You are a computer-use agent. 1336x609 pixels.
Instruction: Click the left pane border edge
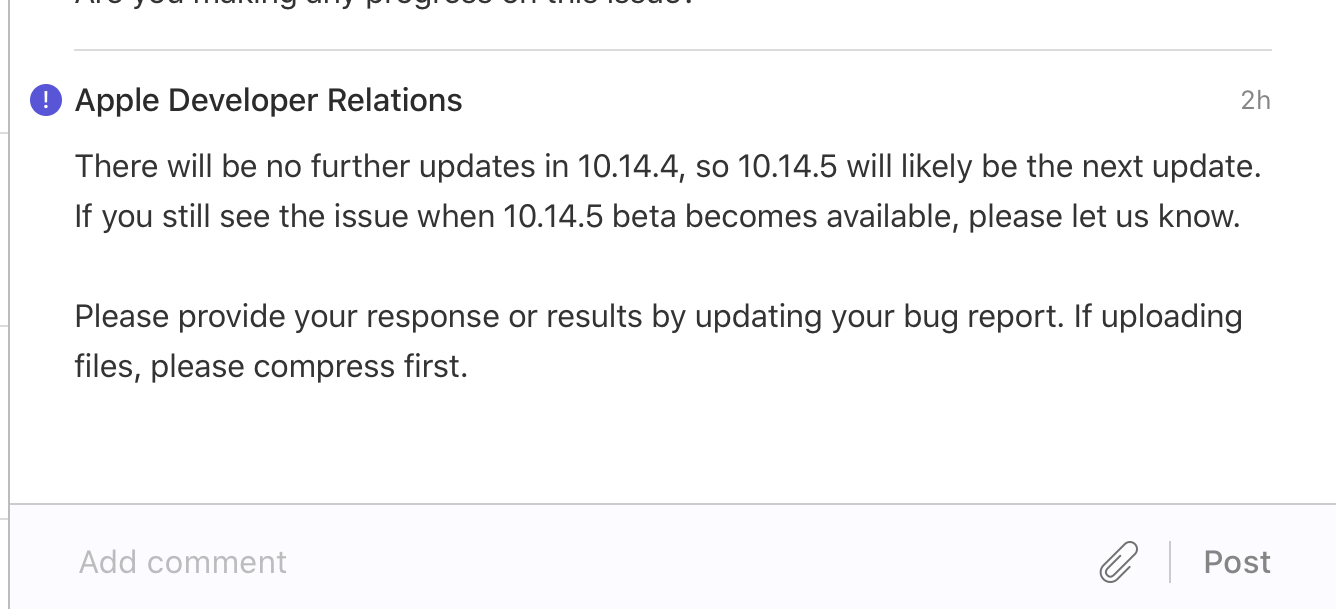coord(10,300)
